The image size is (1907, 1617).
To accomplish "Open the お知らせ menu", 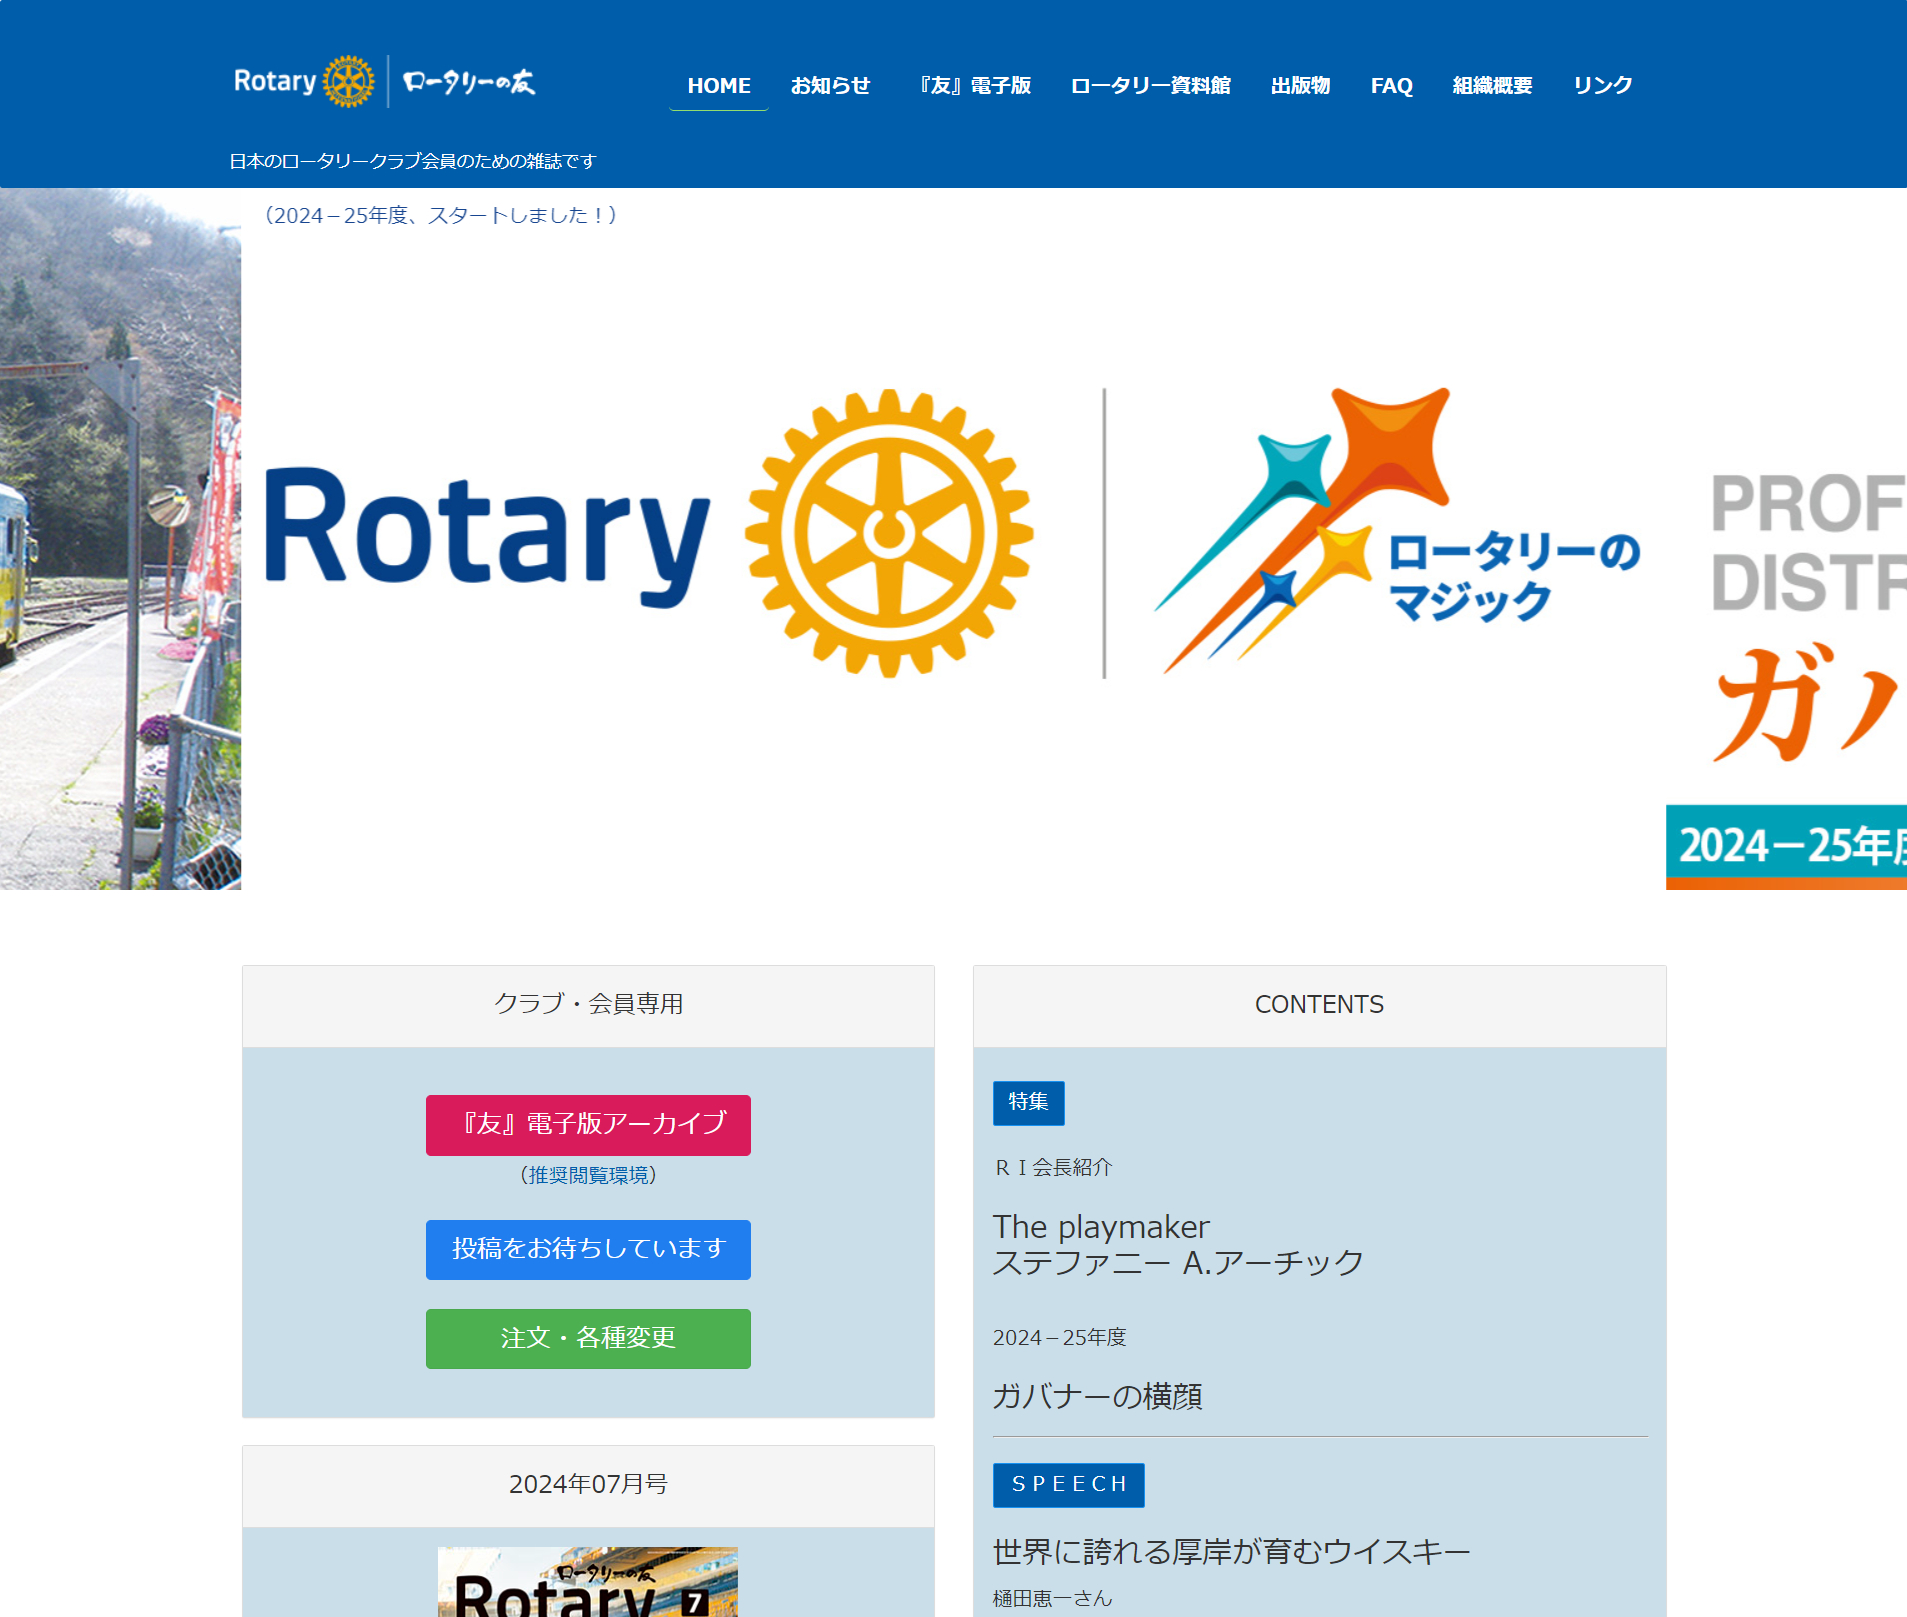I will coord(830,86).
